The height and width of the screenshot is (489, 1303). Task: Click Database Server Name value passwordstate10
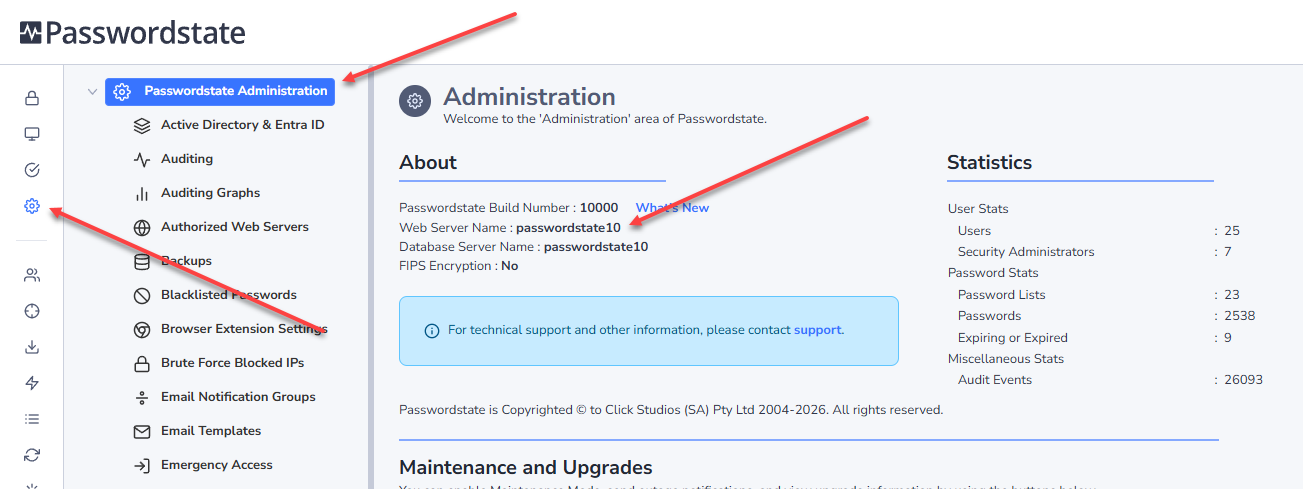pyautogui.click(x=596, y=246)
